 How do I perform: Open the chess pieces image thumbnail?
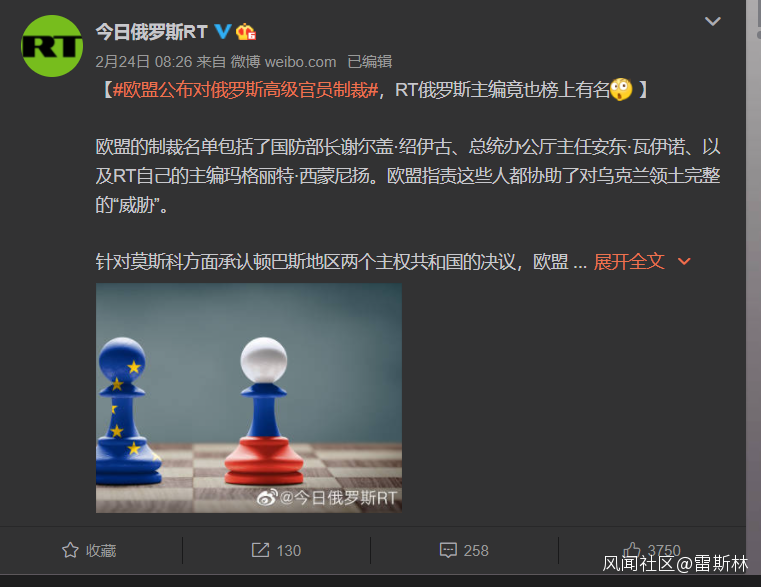(248, 398)
